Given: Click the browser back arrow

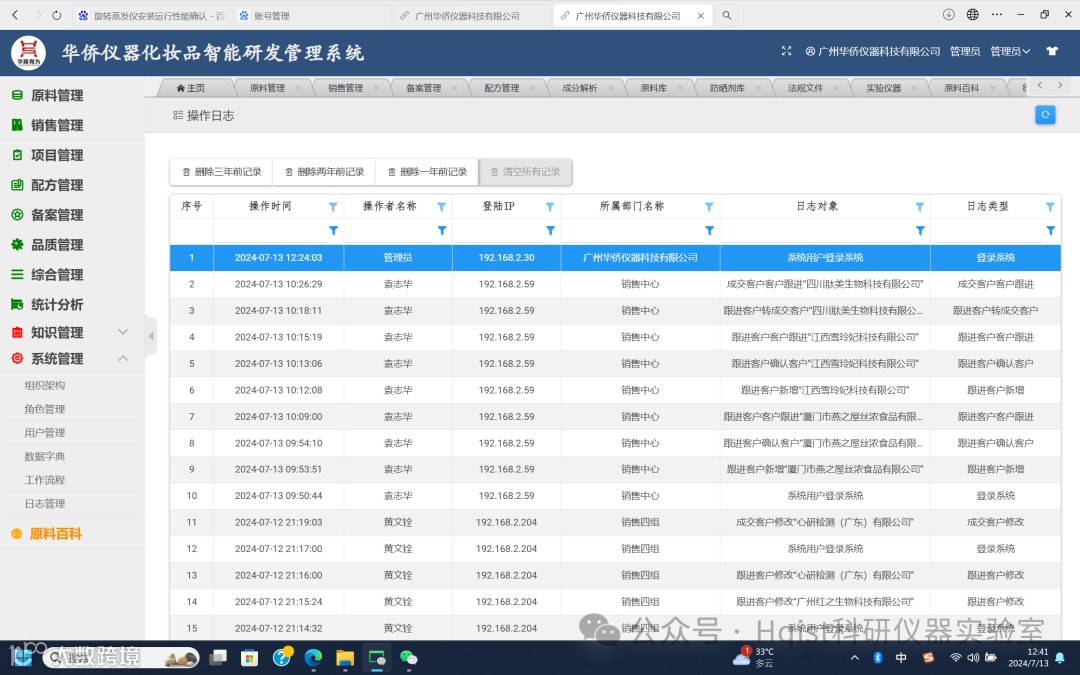Looking at the screenshot, I should coord(15,14).
